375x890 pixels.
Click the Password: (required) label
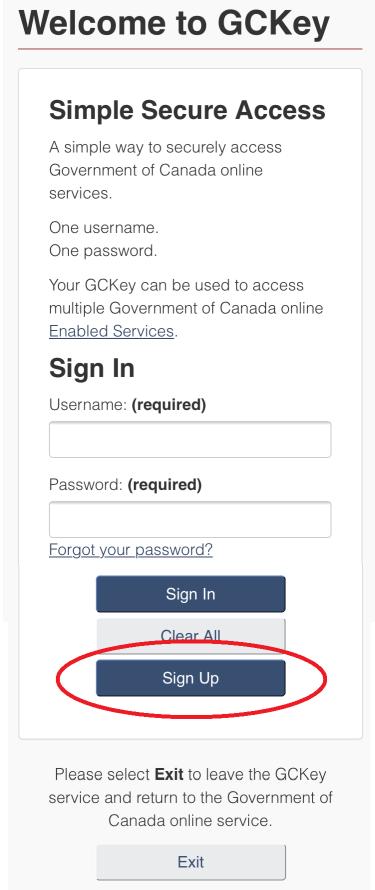click(125, 485)
